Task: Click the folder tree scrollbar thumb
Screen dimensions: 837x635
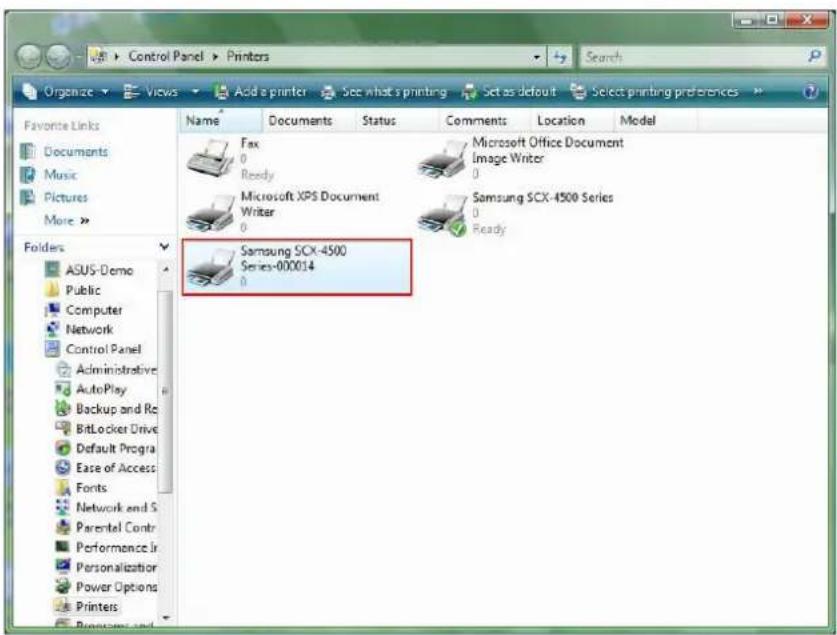Action: point(165,392)
